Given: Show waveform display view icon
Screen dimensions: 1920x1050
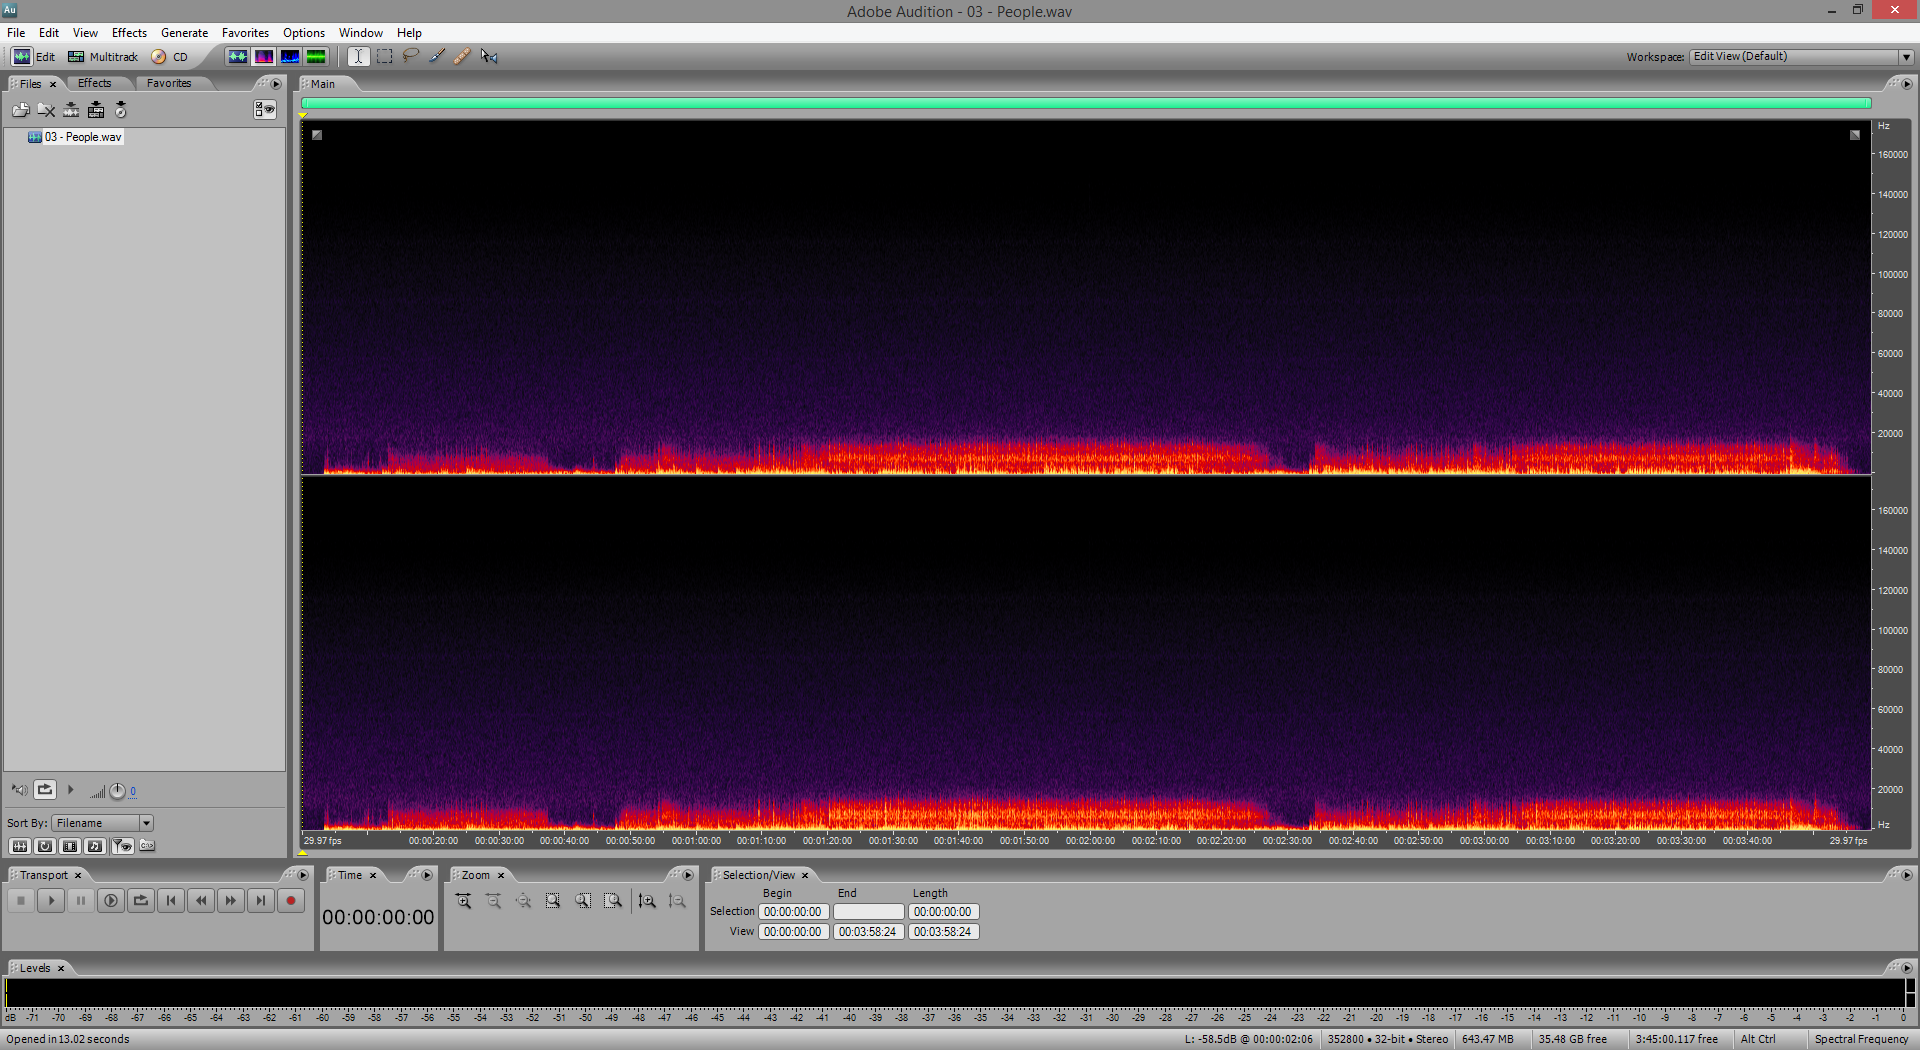Looking at the screenshot, I should pos(237,57).
